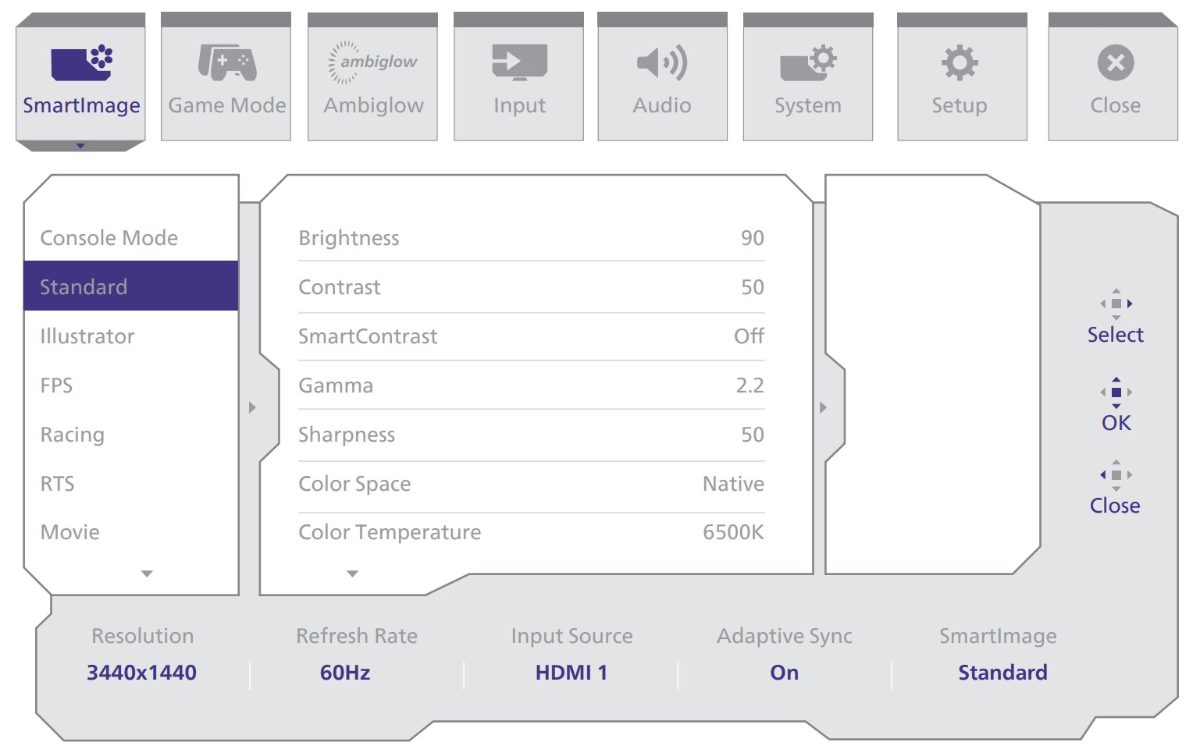The image size is (1200, 753).
Task: Pick the FPS picture mode
Action: 131,385
